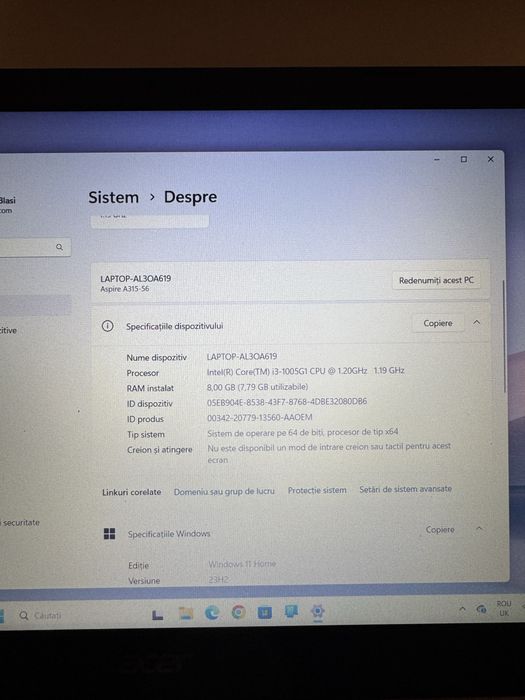
Task: Open Domeniu sau grup de lucru link
Action: tap(224, 492)
